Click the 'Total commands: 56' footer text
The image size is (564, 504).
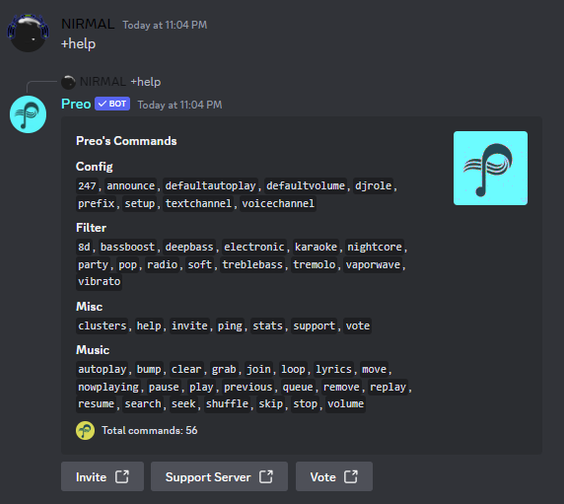tap(150, 431)
